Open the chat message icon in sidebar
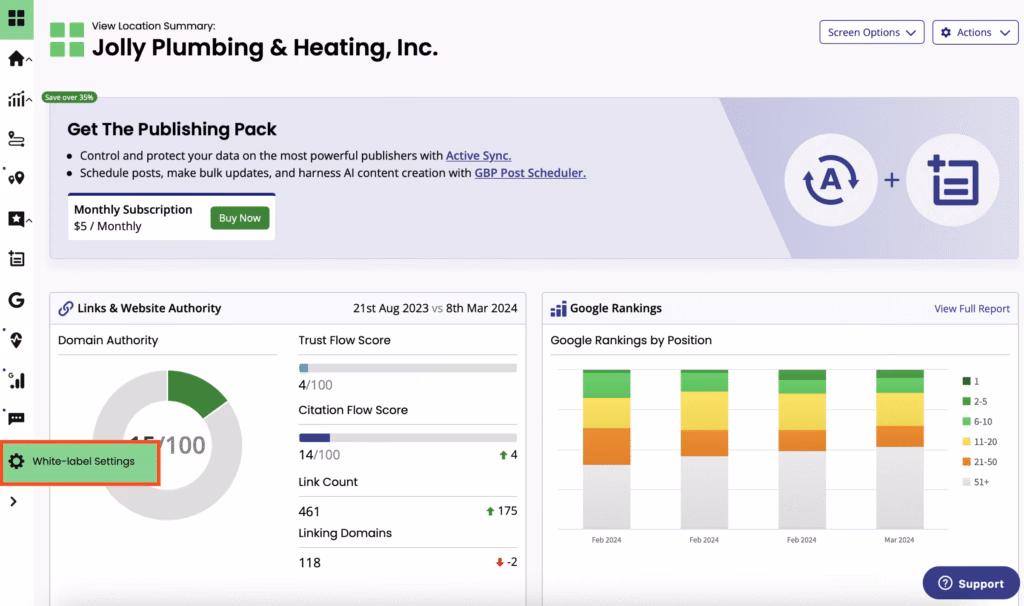The height and width of the screenshot is (606, 1024). (16, 419)
